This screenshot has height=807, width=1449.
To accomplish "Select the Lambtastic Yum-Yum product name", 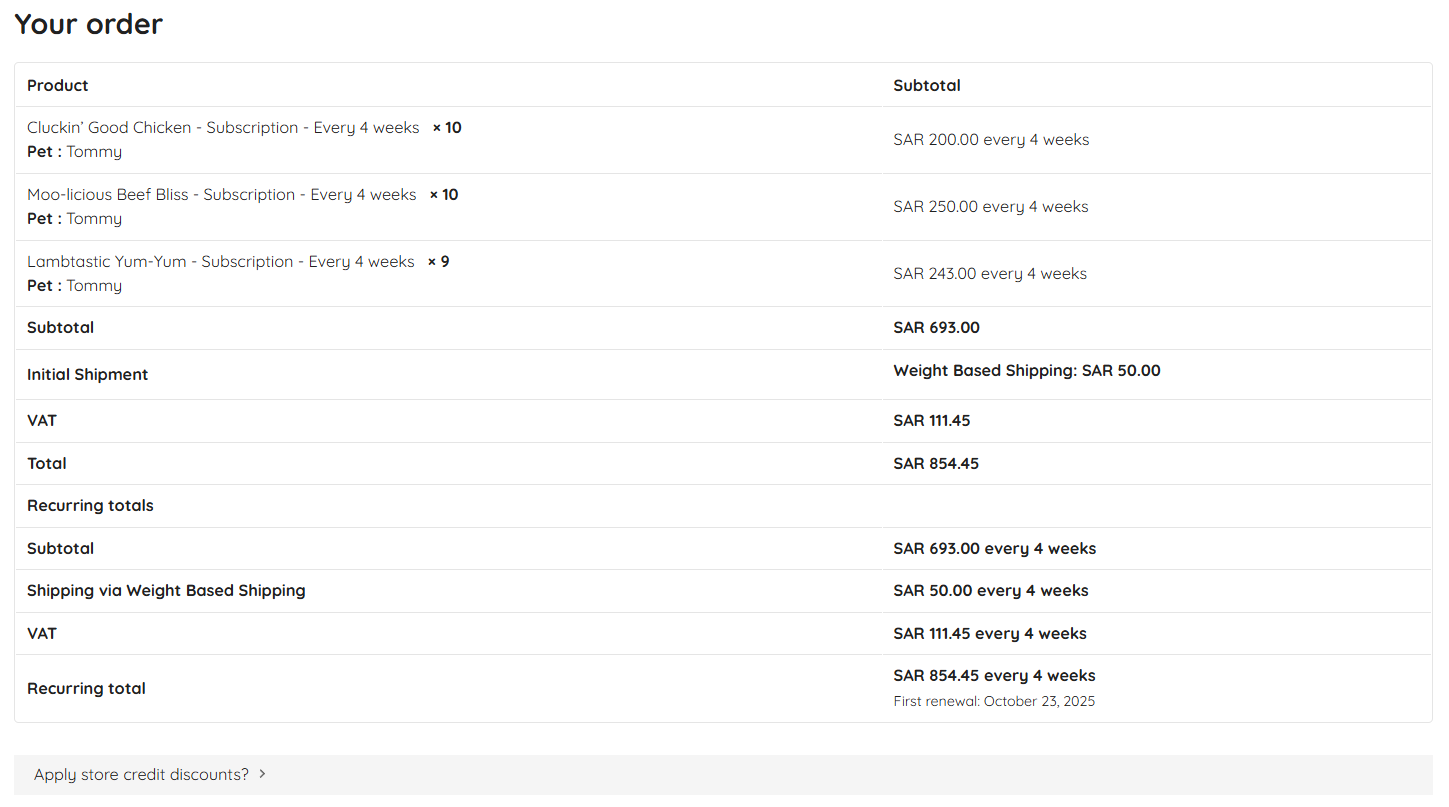I will point(220,262).
